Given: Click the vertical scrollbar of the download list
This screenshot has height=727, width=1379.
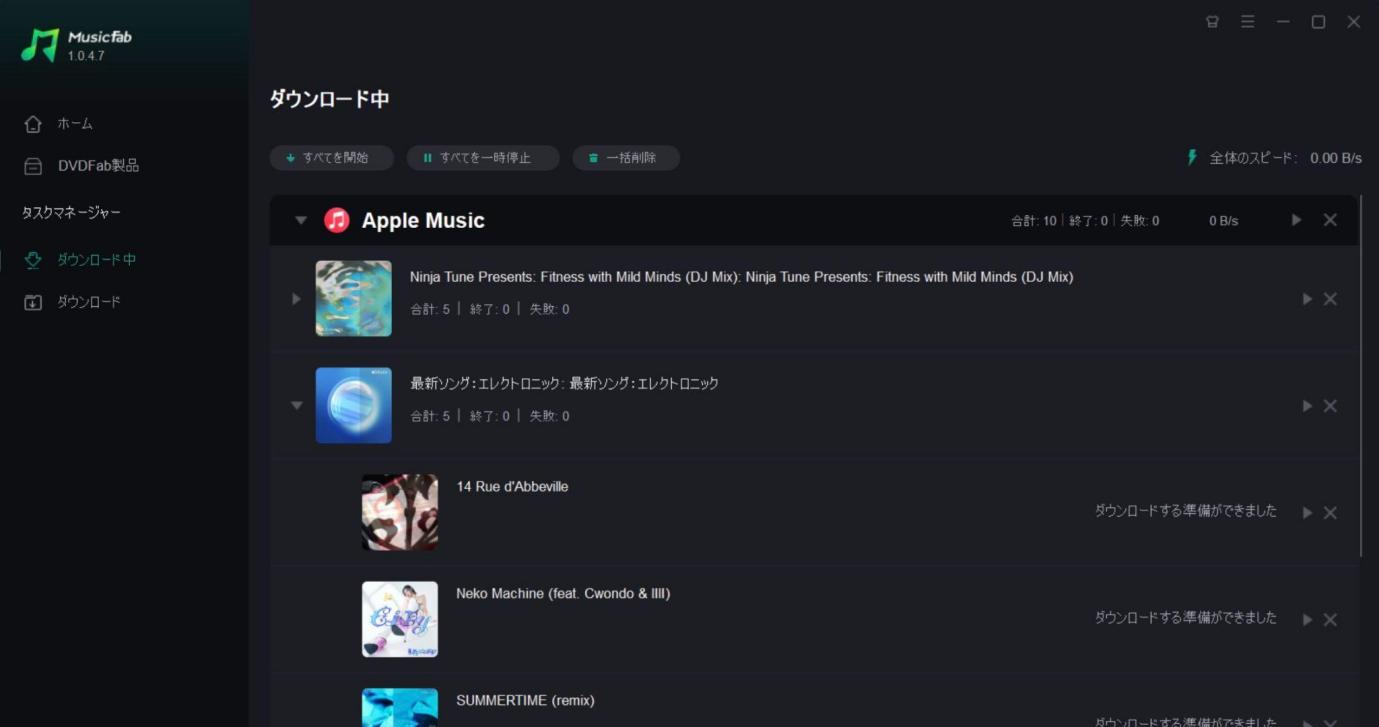Looking at the screenshot, I should pyautogui.click(x=1361, y=376).
